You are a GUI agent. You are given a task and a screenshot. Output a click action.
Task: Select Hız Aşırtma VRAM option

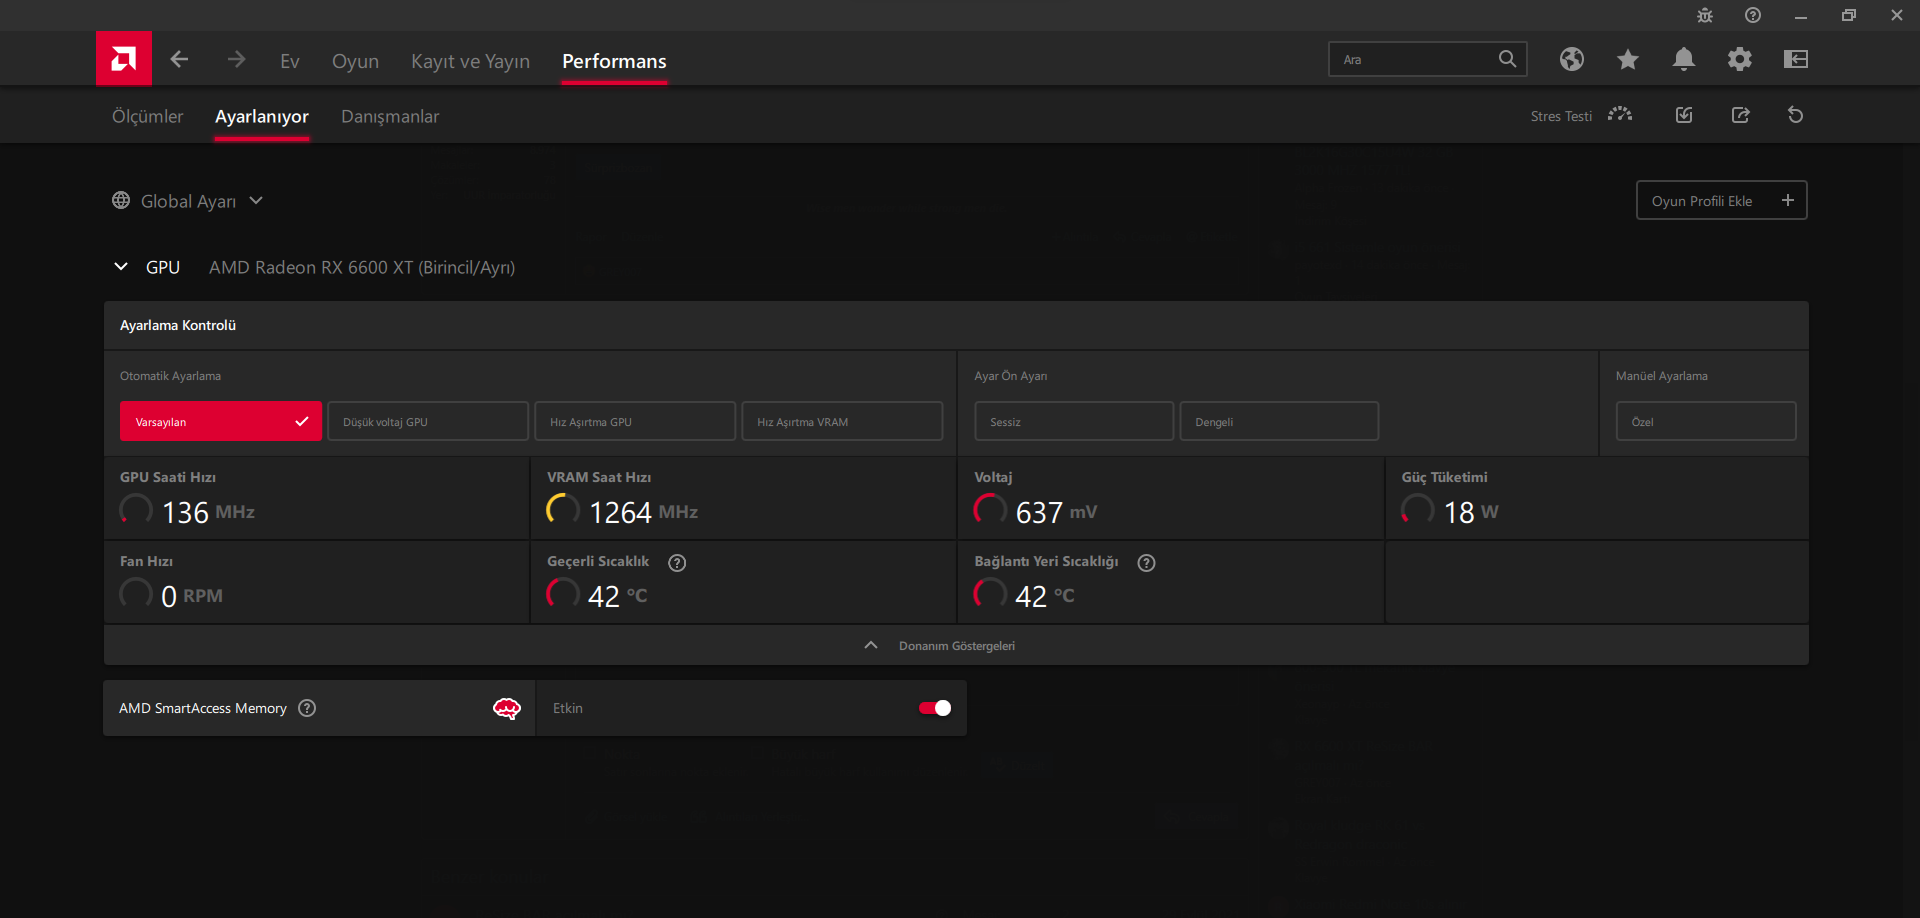pyautogui.click(x=842, y=421)
